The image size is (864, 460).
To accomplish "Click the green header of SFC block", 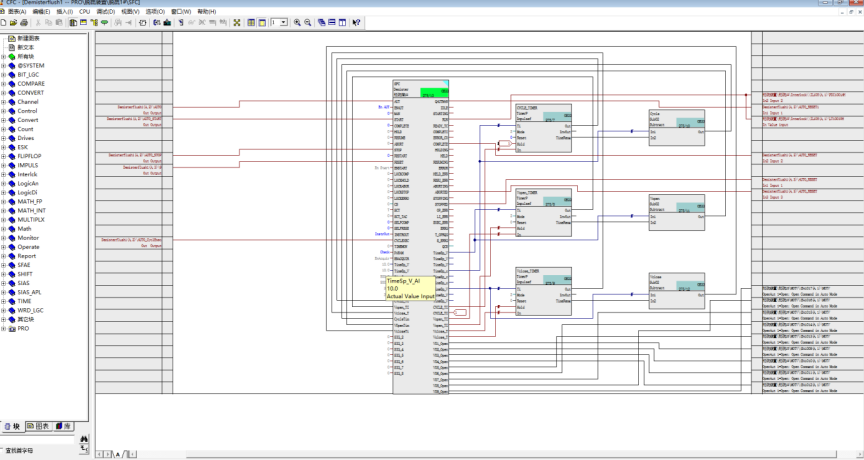I will tap(435, 93).
